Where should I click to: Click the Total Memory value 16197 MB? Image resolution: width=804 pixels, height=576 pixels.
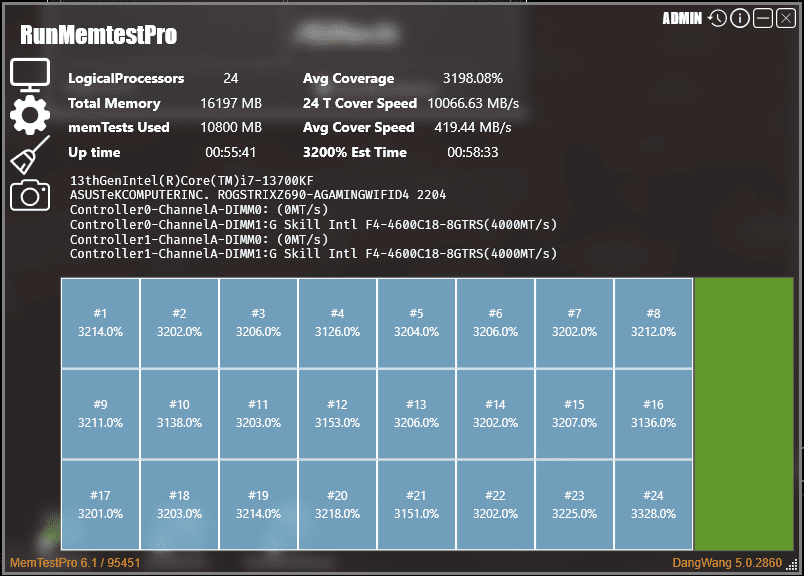point(231,103)
